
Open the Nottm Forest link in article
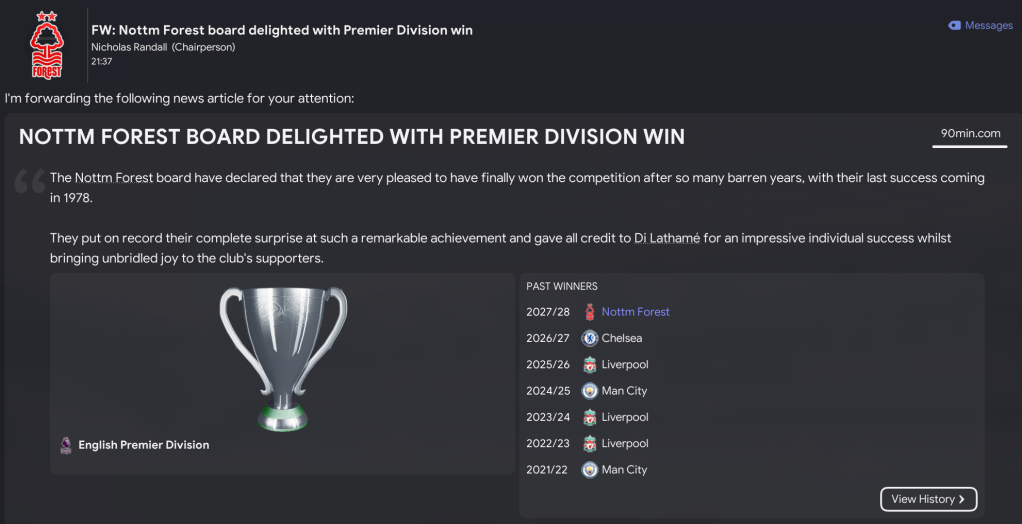tap(114, 178)
